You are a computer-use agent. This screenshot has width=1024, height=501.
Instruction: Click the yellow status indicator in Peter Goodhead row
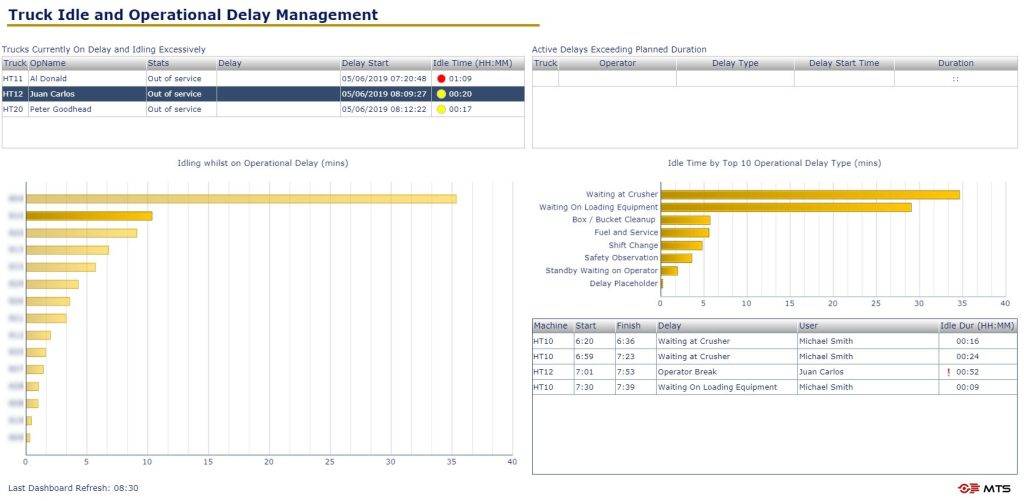pyautogui.click(x=441, y=110)
